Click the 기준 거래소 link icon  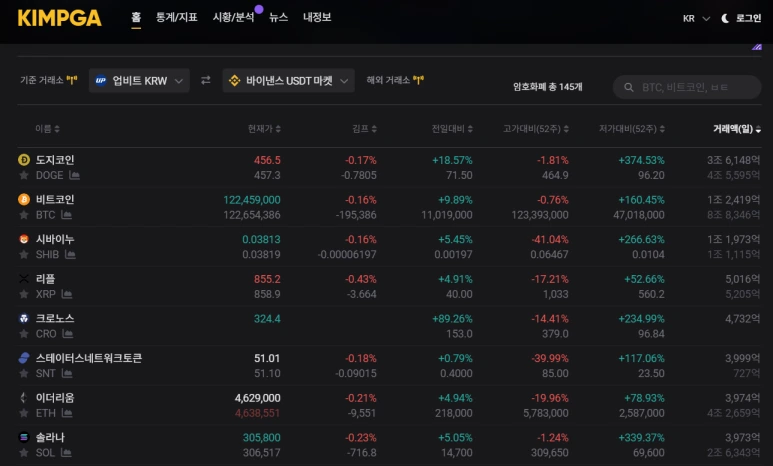click(72, 80)
